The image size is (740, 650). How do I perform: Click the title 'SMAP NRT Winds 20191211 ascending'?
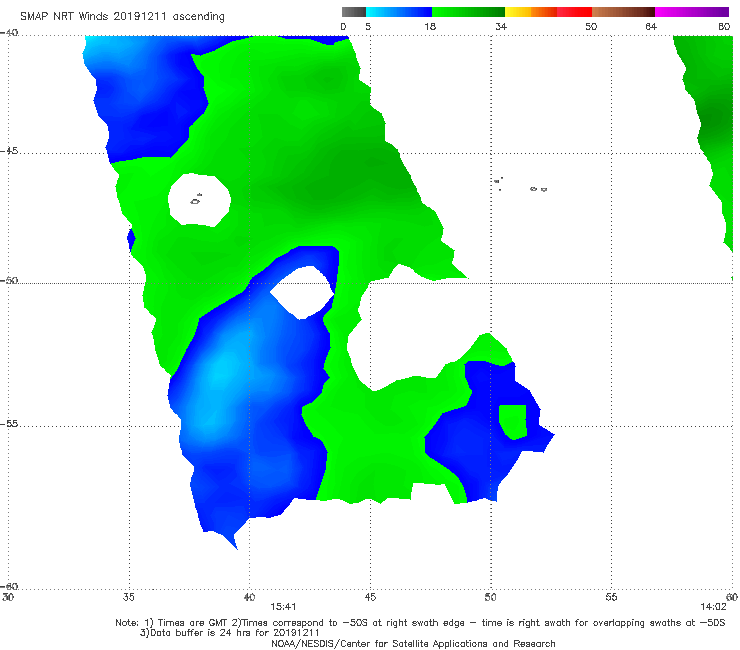pyautogui.click(x=122, y=16)
